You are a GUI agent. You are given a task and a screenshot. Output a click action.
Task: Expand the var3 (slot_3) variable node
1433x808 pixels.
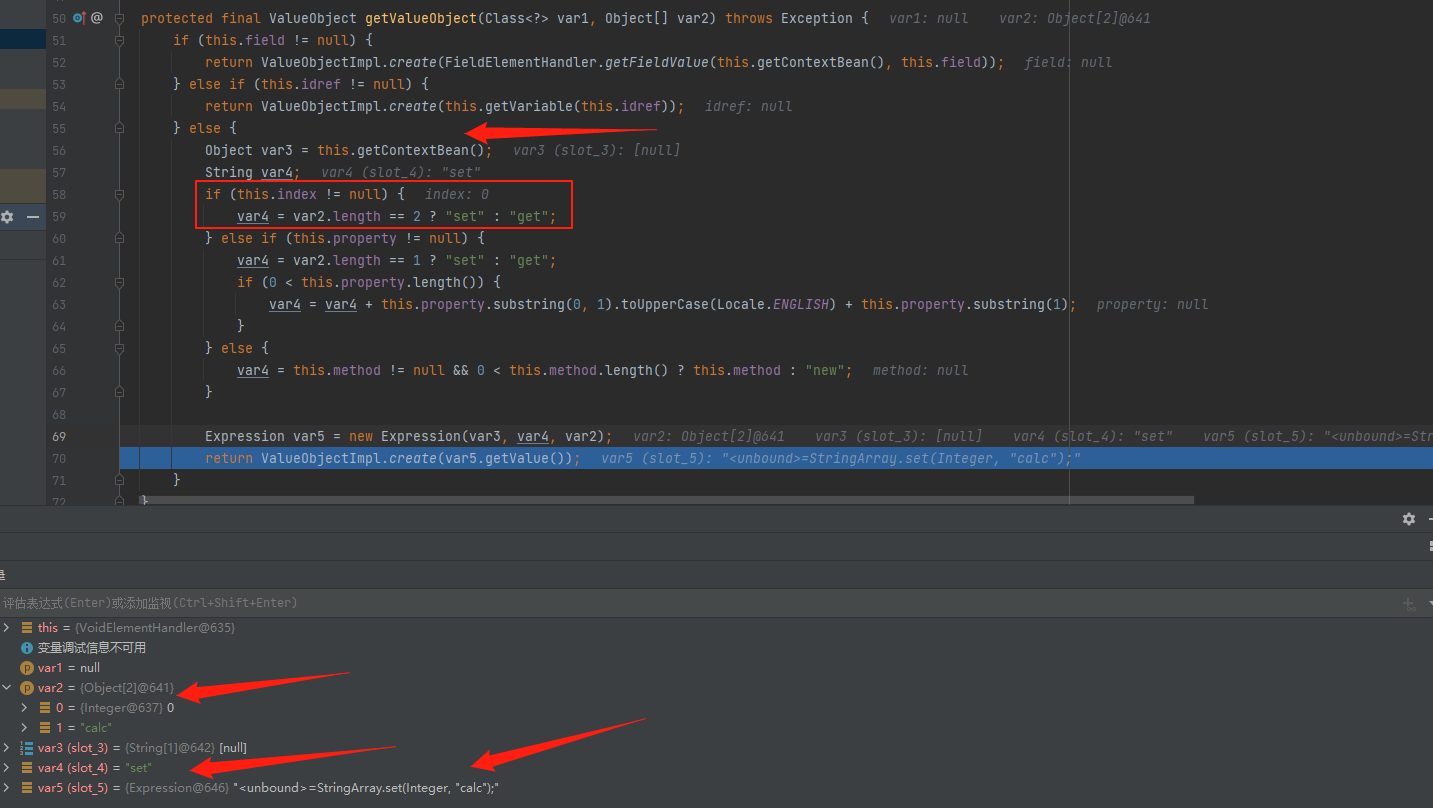(x=7, y=748)
